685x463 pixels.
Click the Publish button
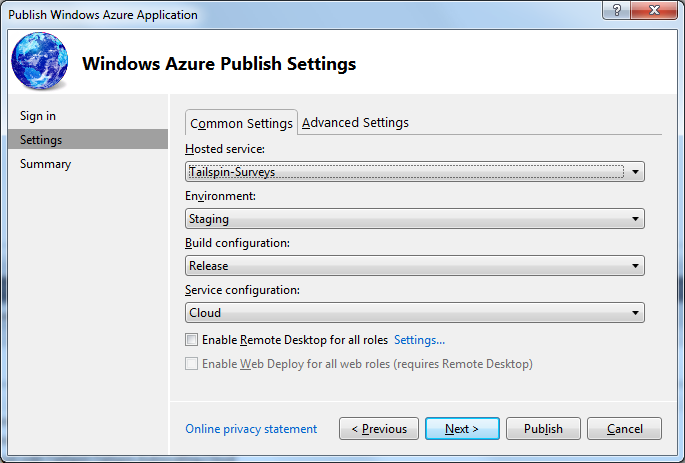pos(543,428)
